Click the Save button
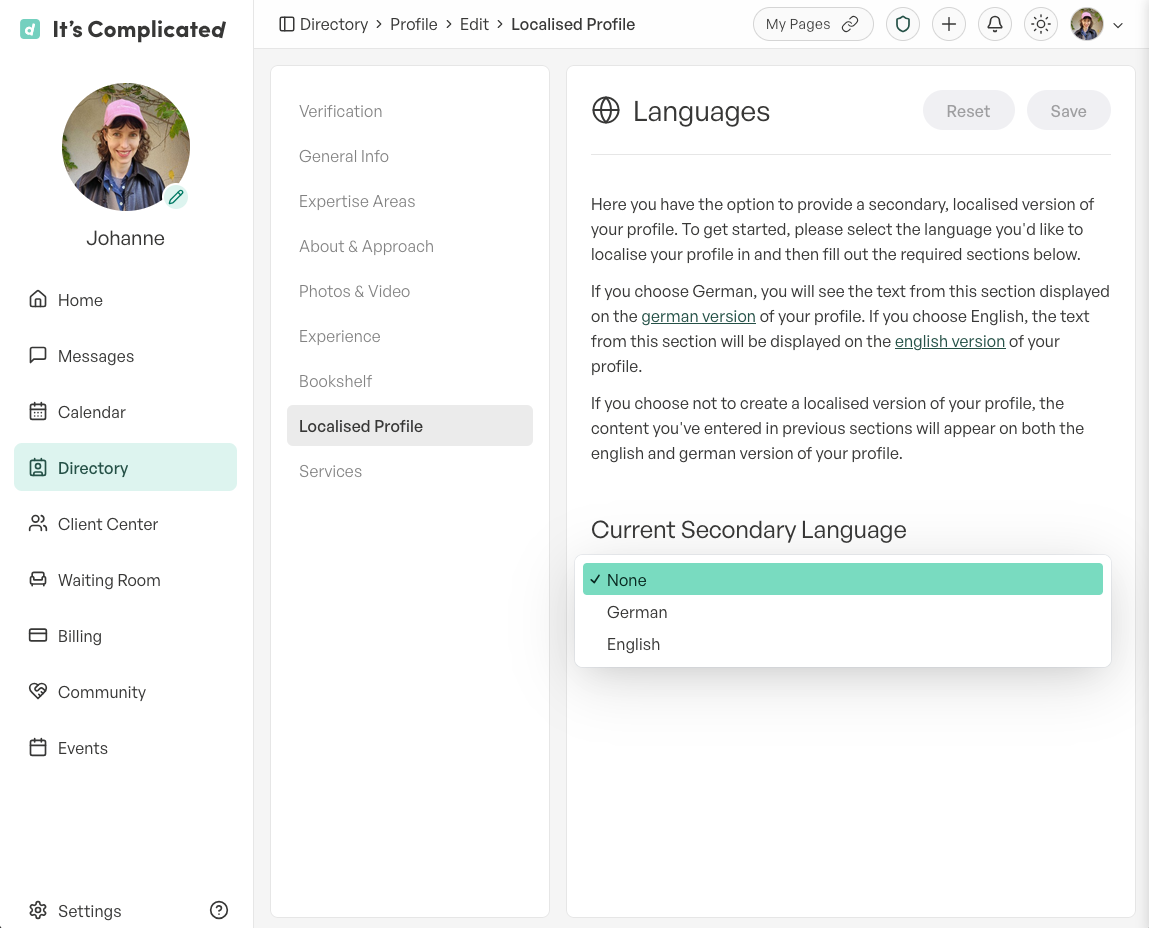Screen dimensions: 1149x928 [x=1068, y=111]
